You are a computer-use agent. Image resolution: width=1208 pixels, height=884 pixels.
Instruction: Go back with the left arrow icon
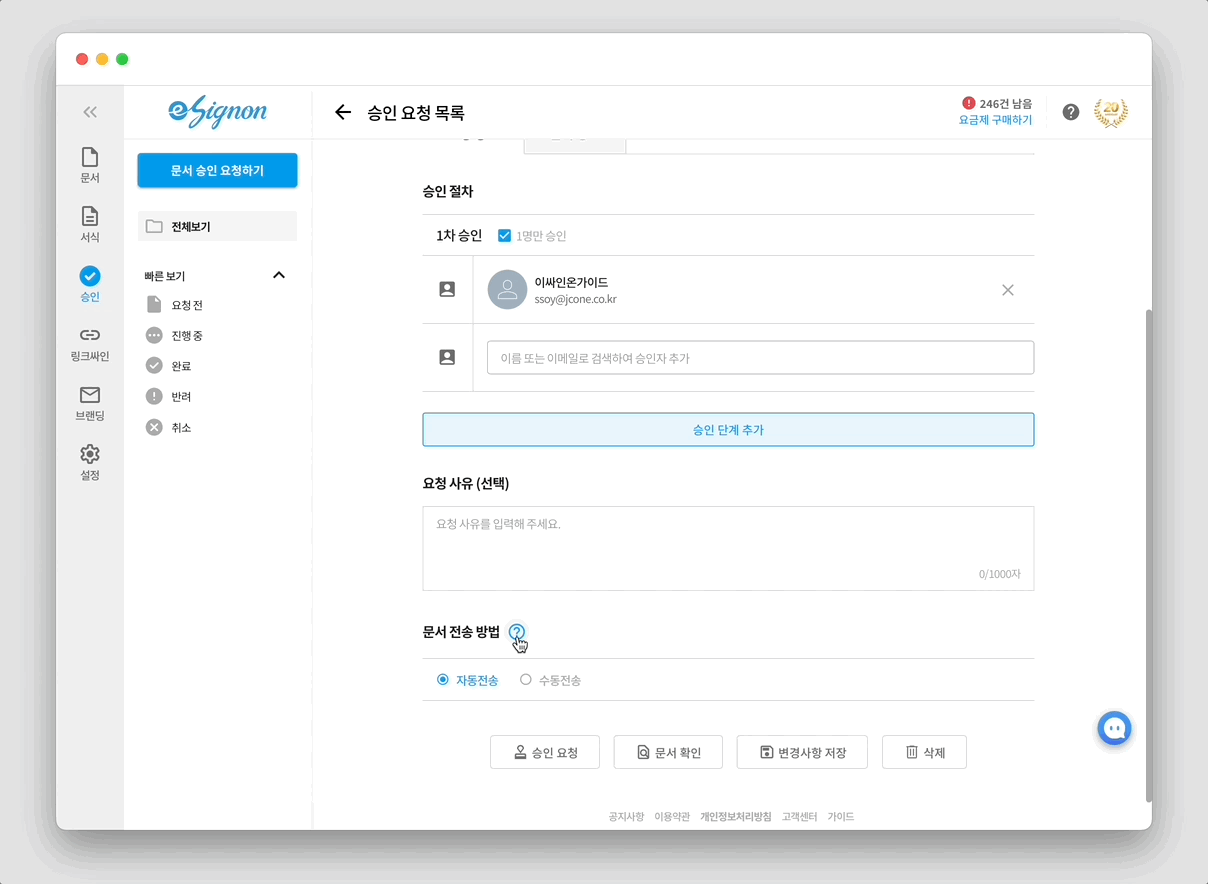[343, 112]
